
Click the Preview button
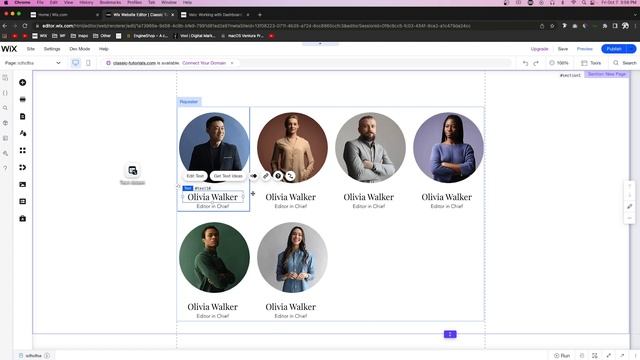(x=584, y=49)
